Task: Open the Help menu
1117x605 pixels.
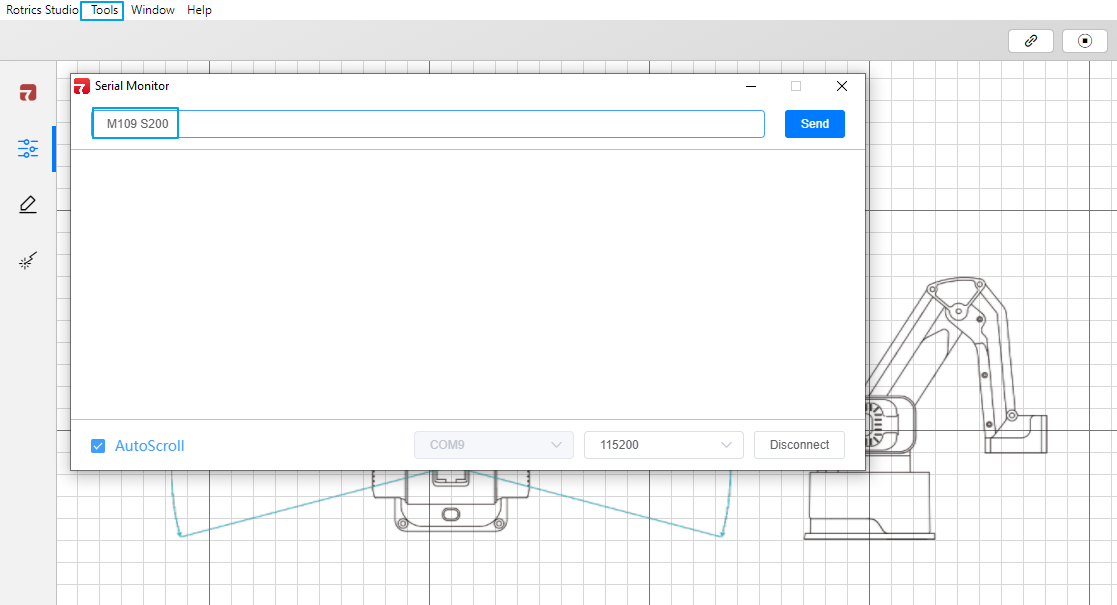Action: pyautogui.click(x=199, y=10)
